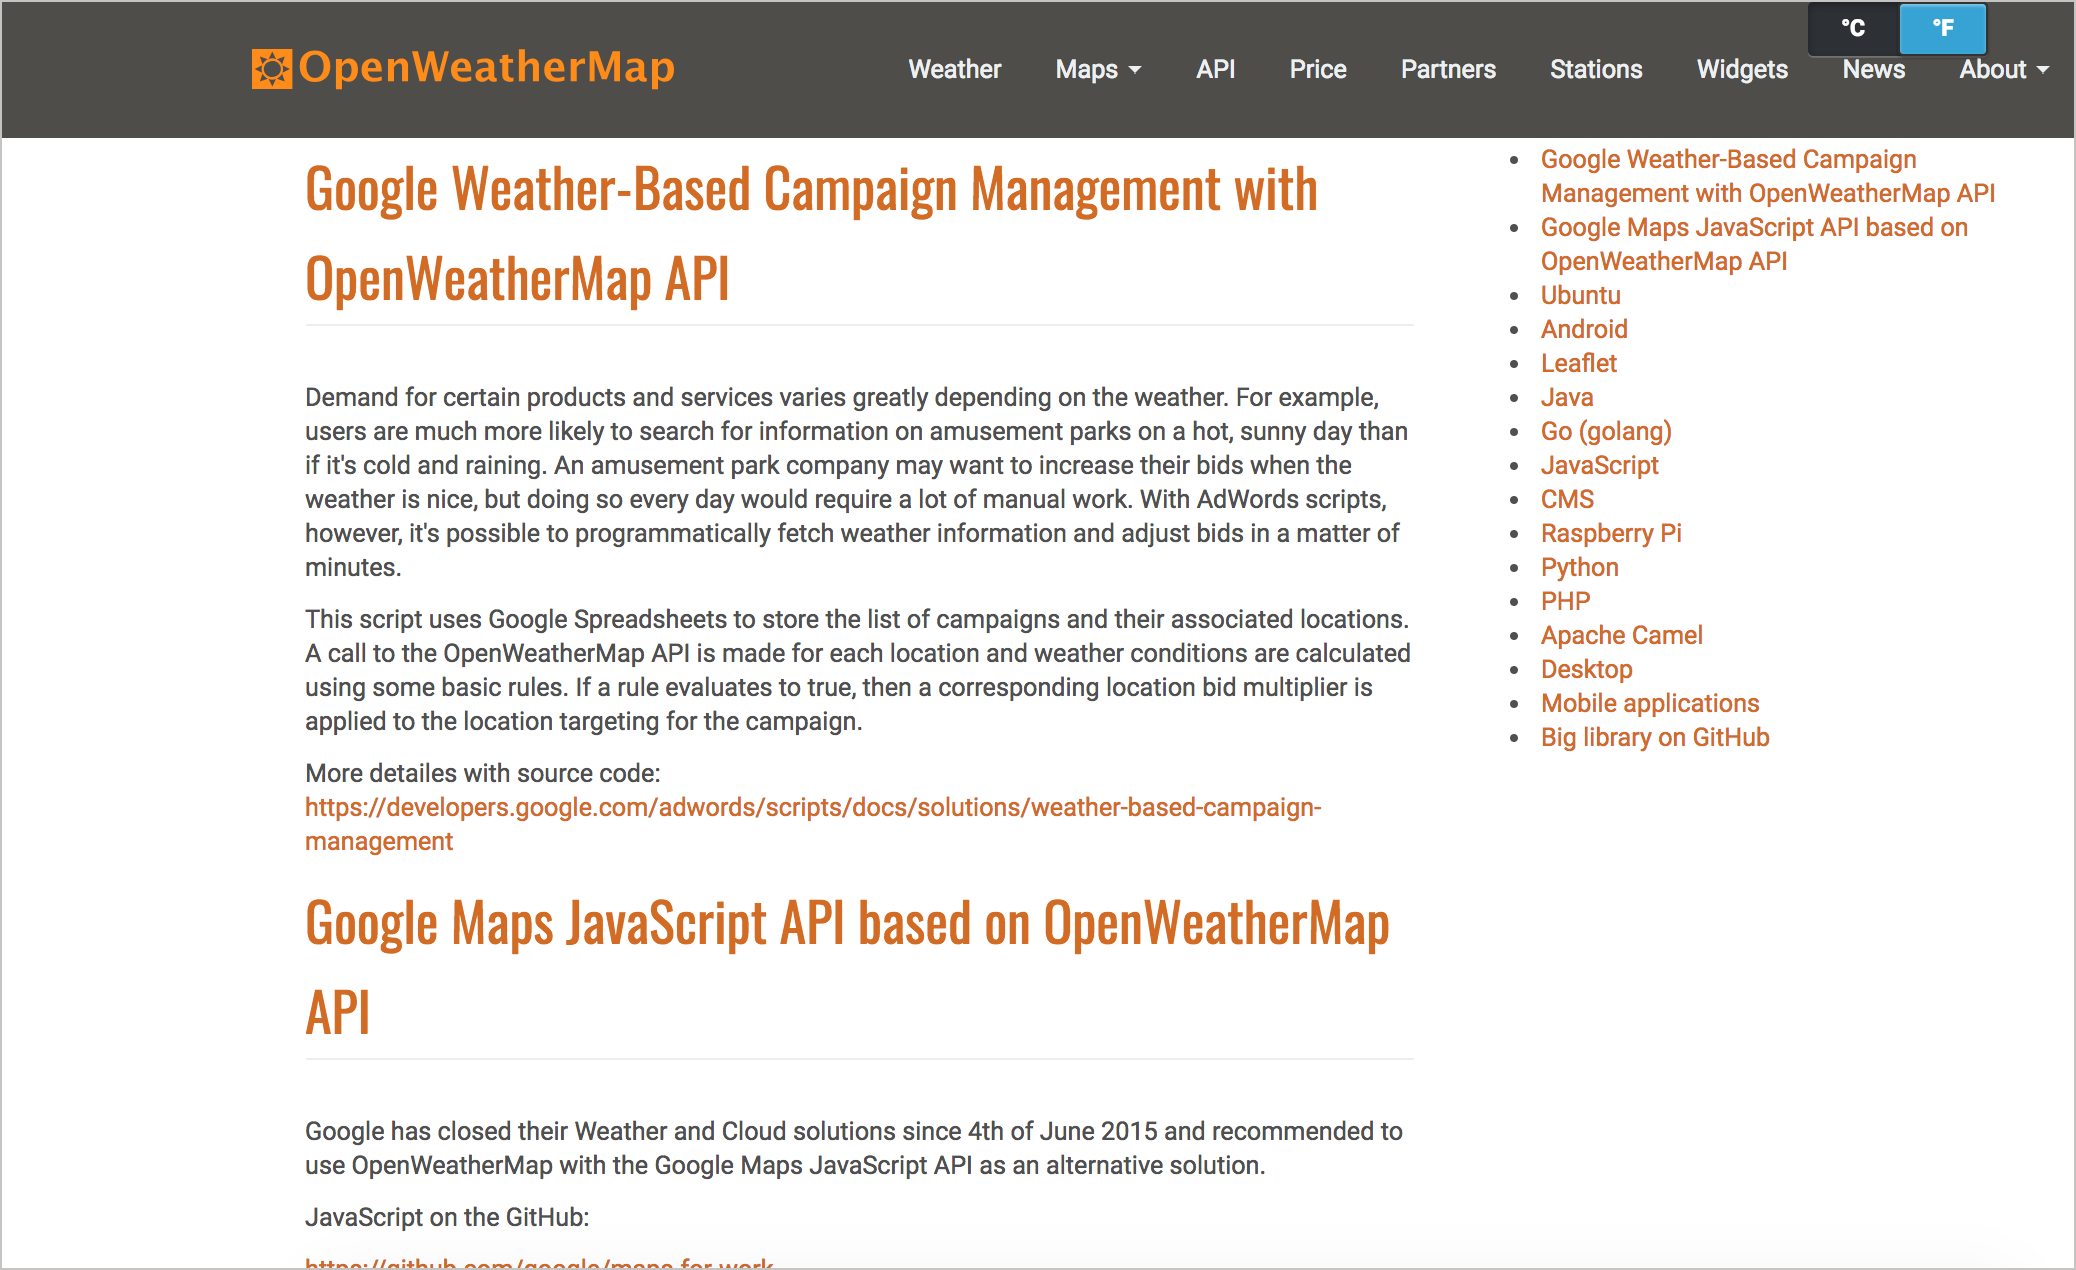Open the Widgets menu item

coord(1742,69)
